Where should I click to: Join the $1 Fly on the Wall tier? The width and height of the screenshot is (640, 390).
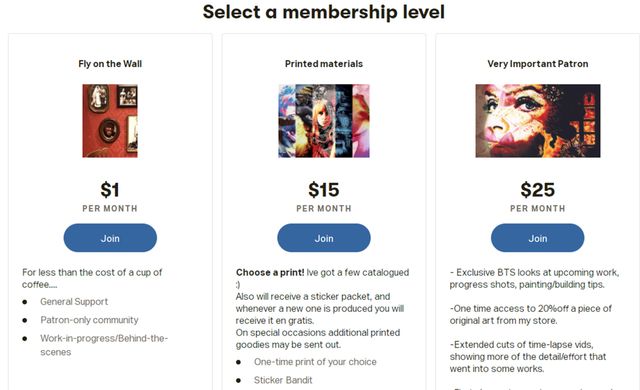110,238
